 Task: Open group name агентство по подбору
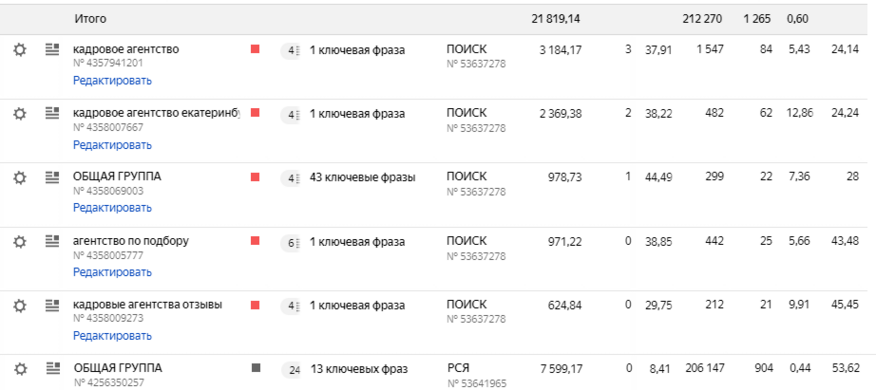coord(131,241)
